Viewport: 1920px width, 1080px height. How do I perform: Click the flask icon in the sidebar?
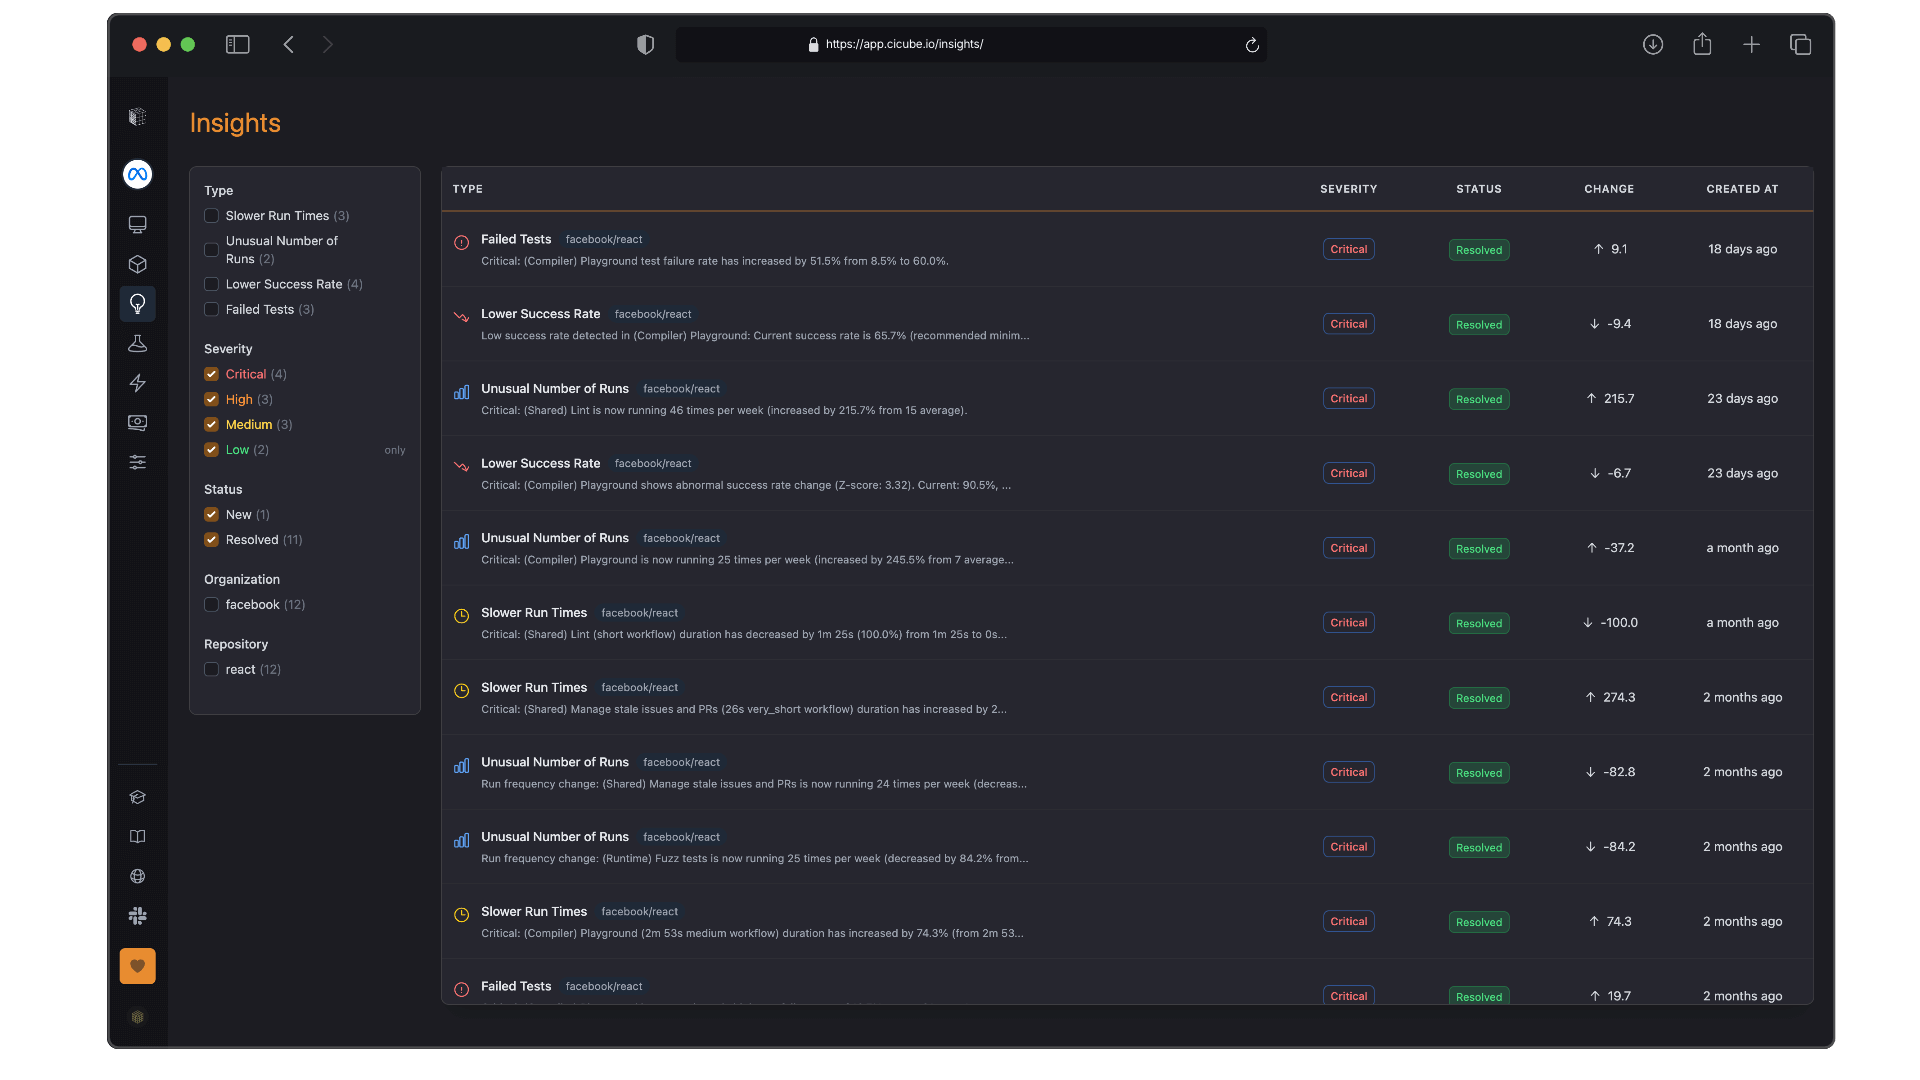[138, 344]
